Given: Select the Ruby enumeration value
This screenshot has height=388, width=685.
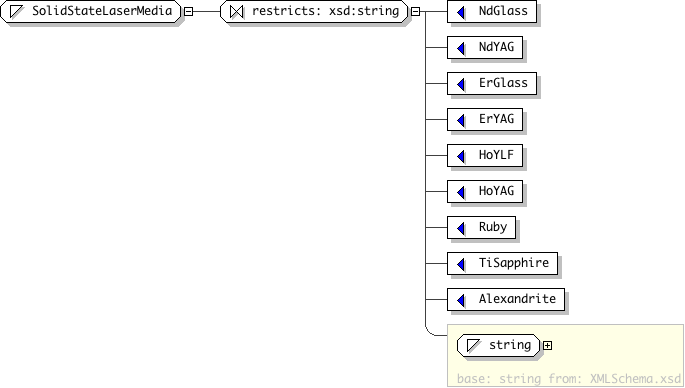Looking at the screenshot, I should (x=481, y=227).
